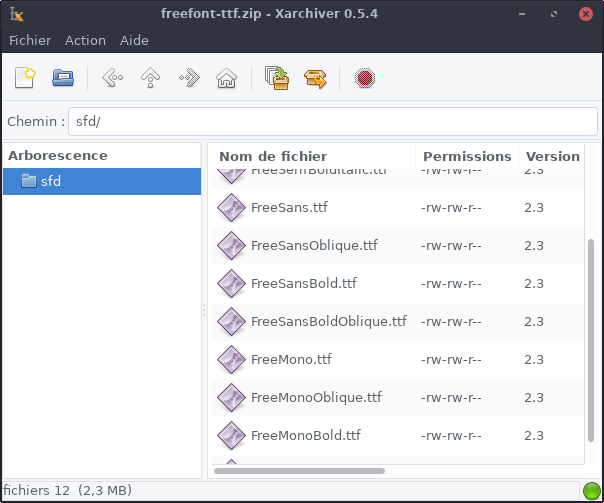Open the Fichier menu
The image size is (604, 503).
pos(30,40)
